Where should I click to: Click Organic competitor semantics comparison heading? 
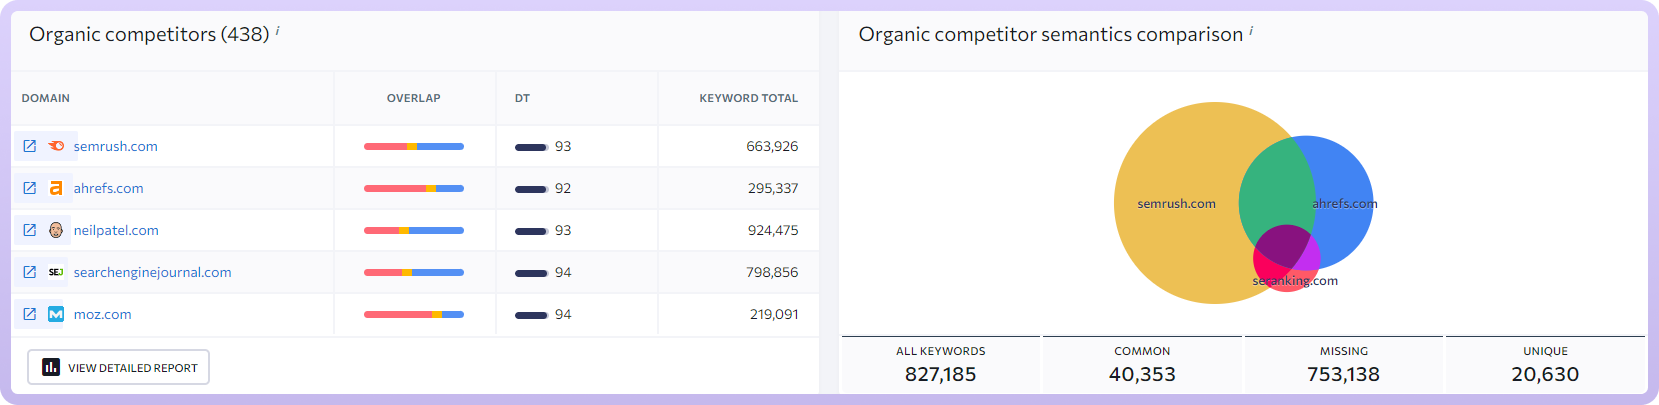tap(1051, 34)
